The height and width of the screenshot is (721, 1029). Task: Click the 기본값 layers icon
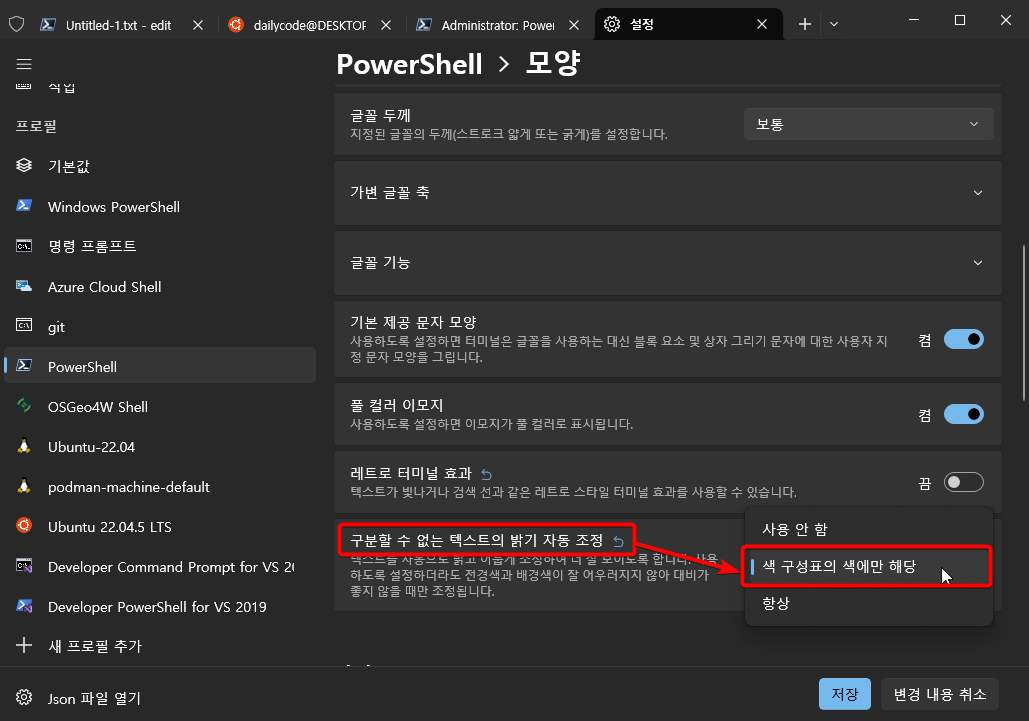coord(24,165)
